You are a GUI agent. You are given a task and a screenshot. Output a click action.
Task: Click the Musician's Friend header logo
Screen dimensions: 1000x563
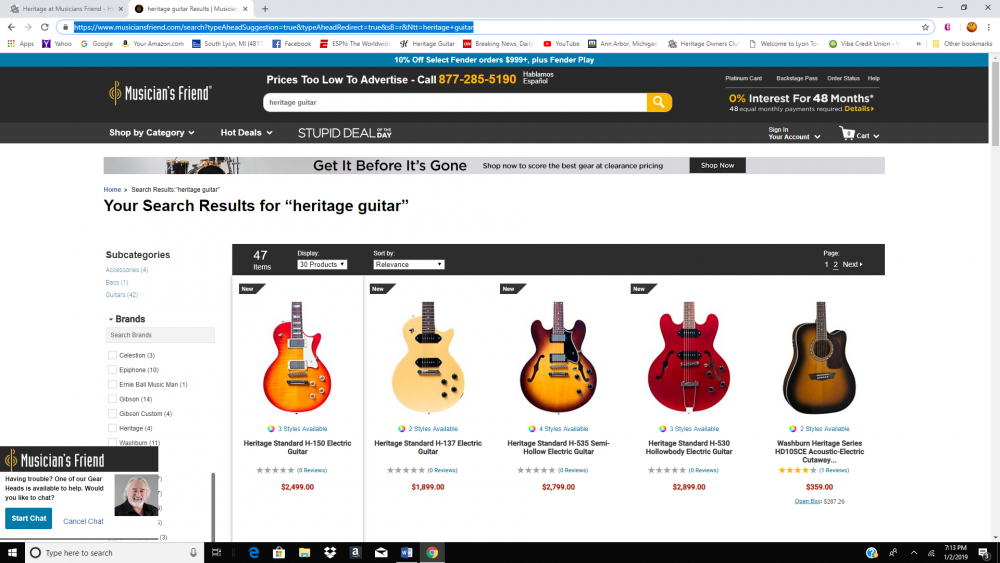click(160, 93)
